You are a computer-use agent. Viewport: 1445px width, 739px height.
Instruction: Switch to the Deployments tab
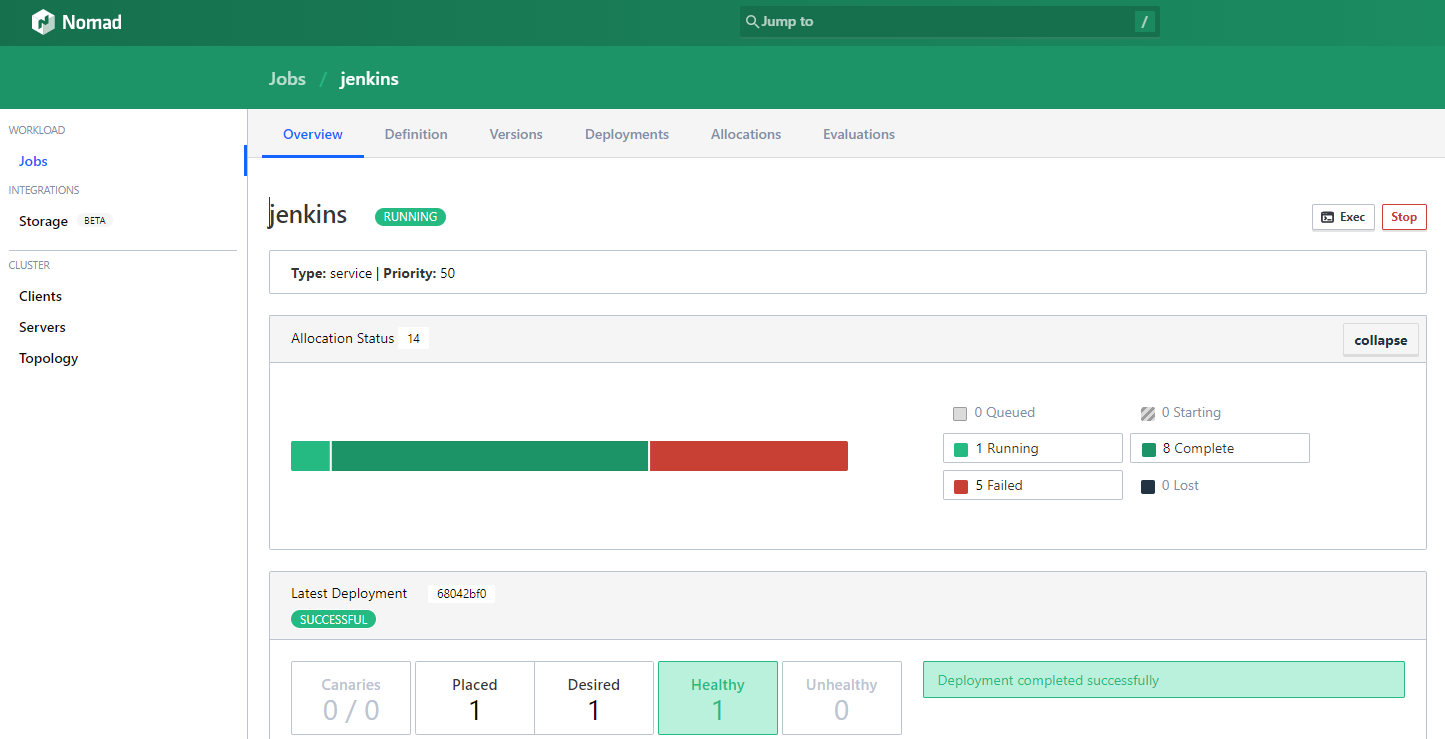click(627, 134)
